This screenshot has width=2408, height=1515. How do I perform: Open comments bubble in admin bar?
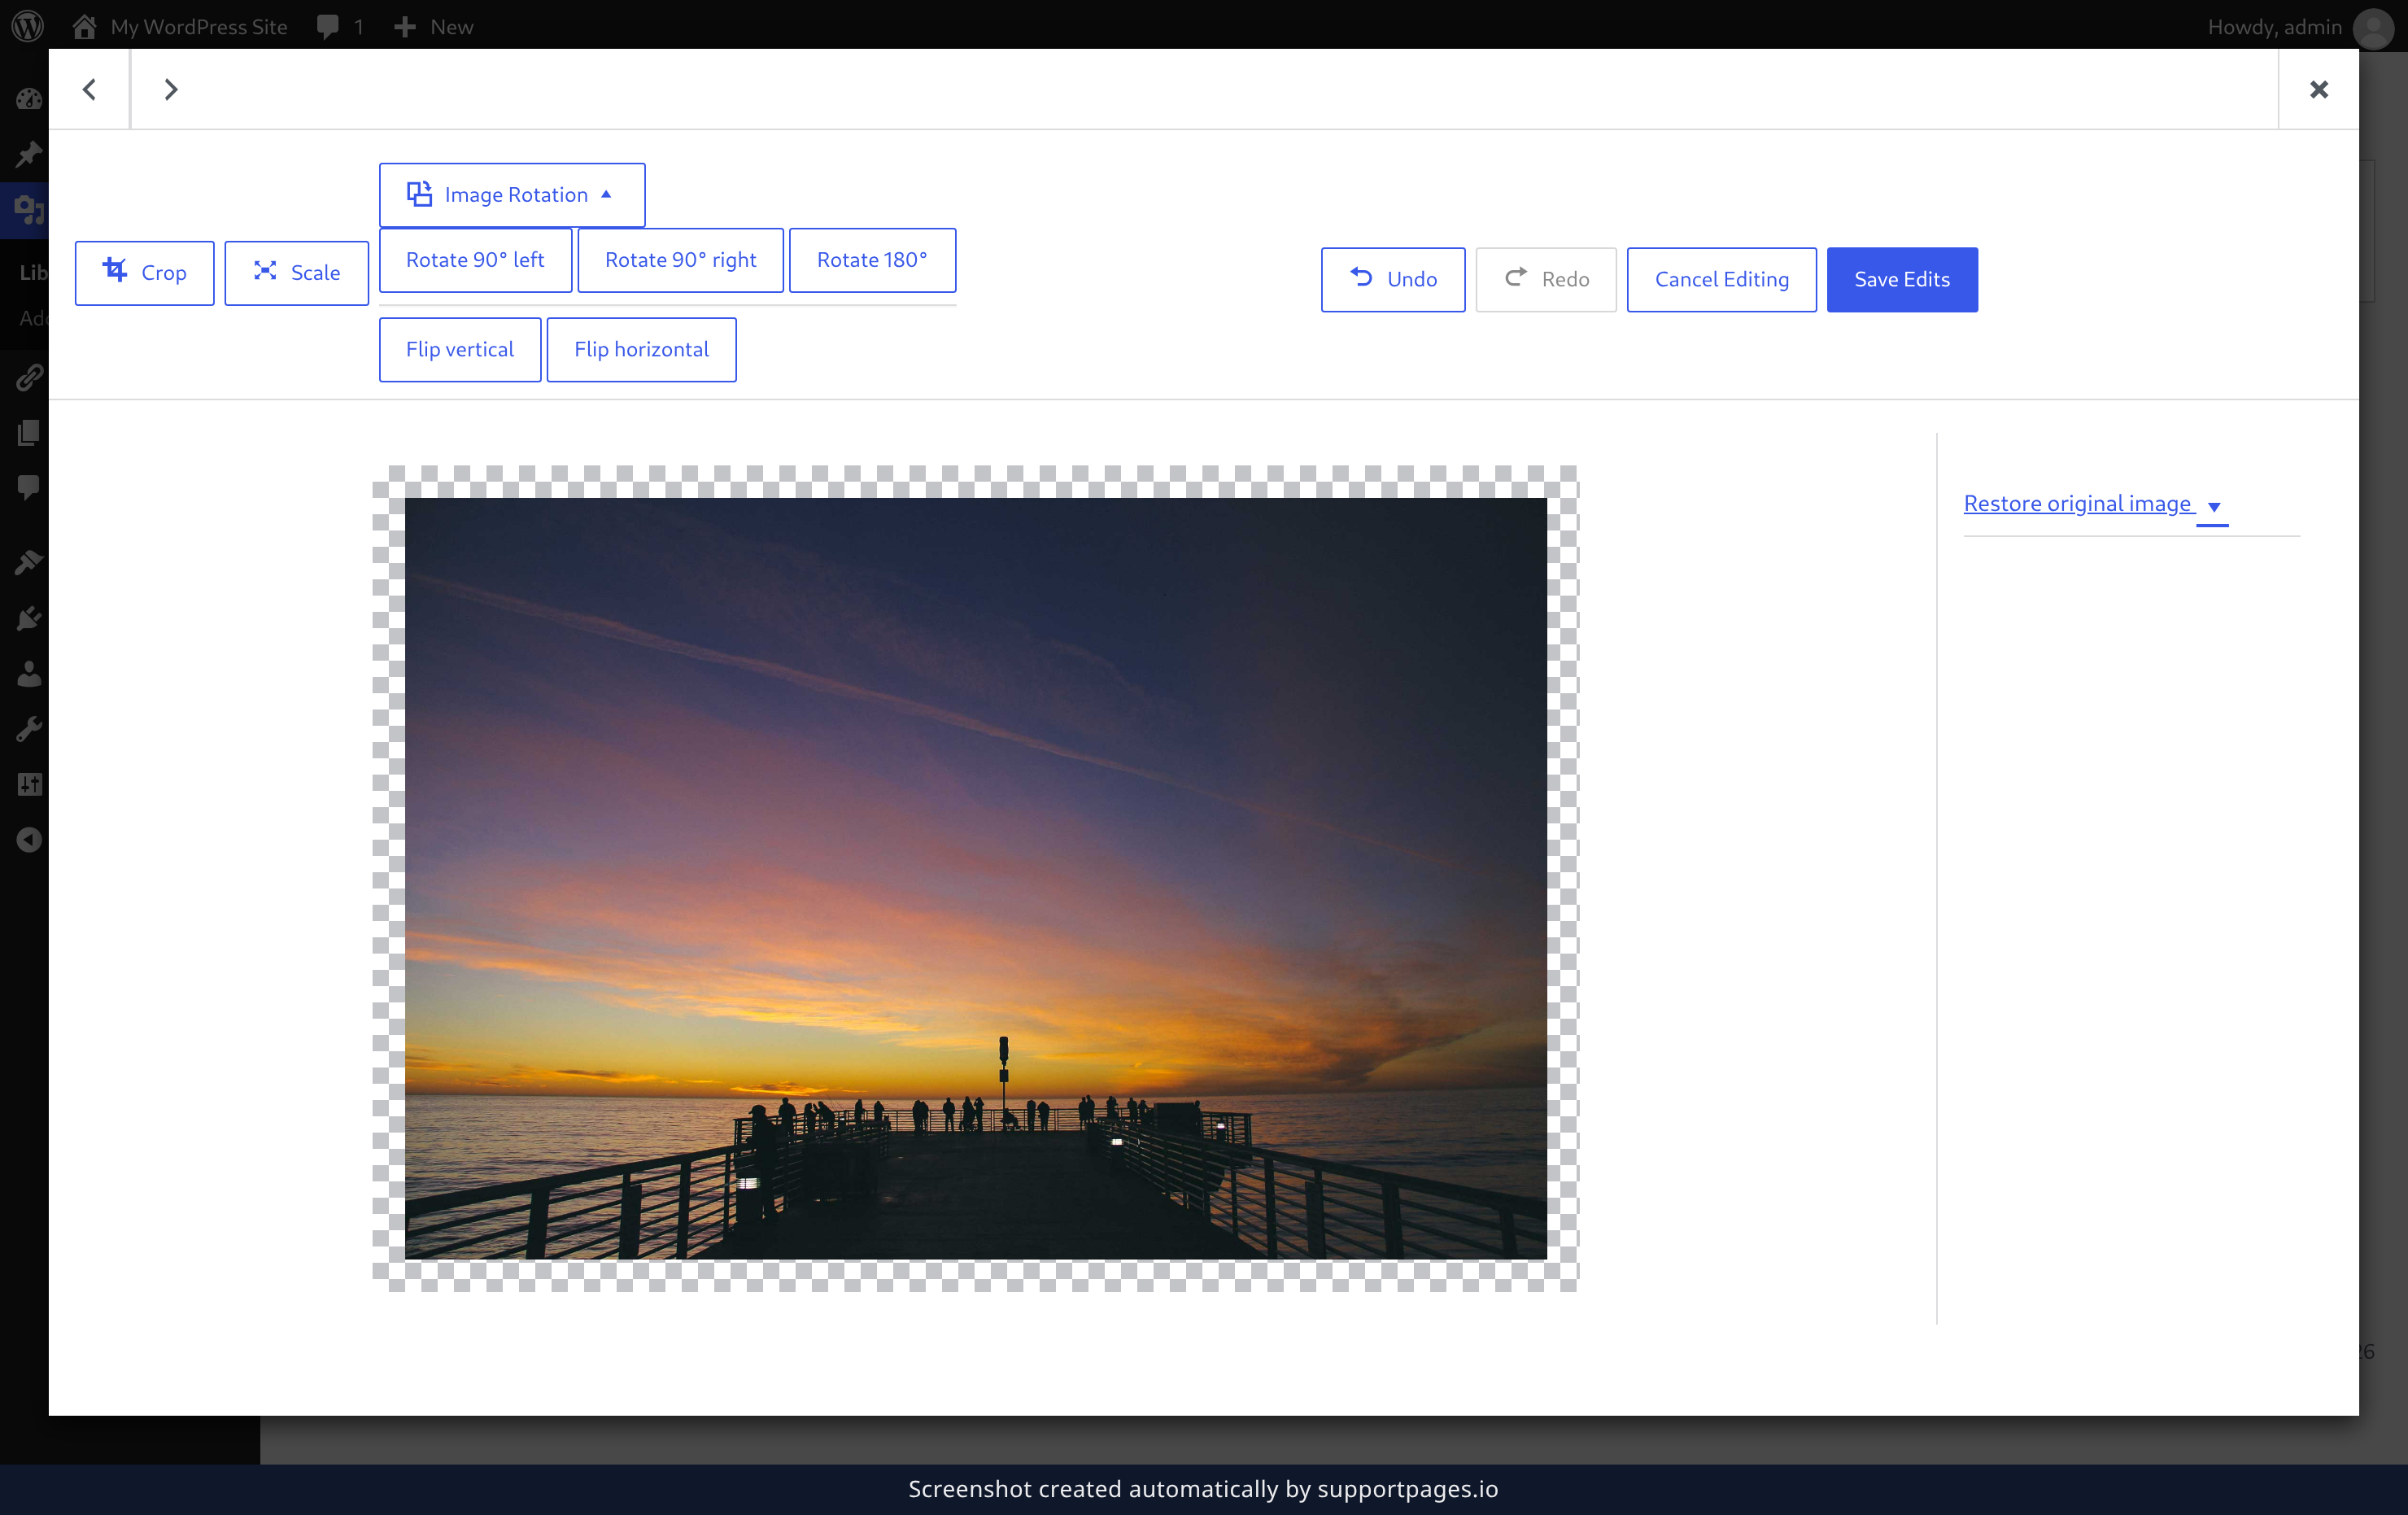pyautogui.click(x=339, y=26)
